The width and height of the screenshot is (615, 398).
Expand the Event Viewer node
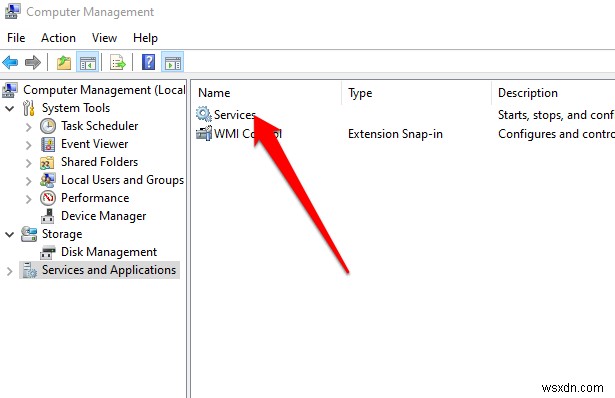click(28, 145)
